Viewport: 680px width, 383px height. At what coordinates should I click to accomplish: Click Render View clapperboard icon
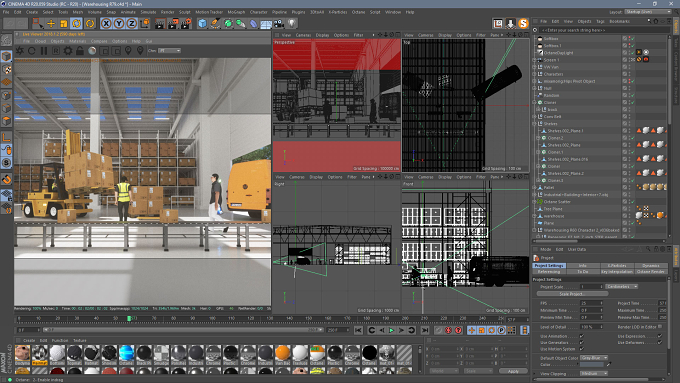point(160,23)
